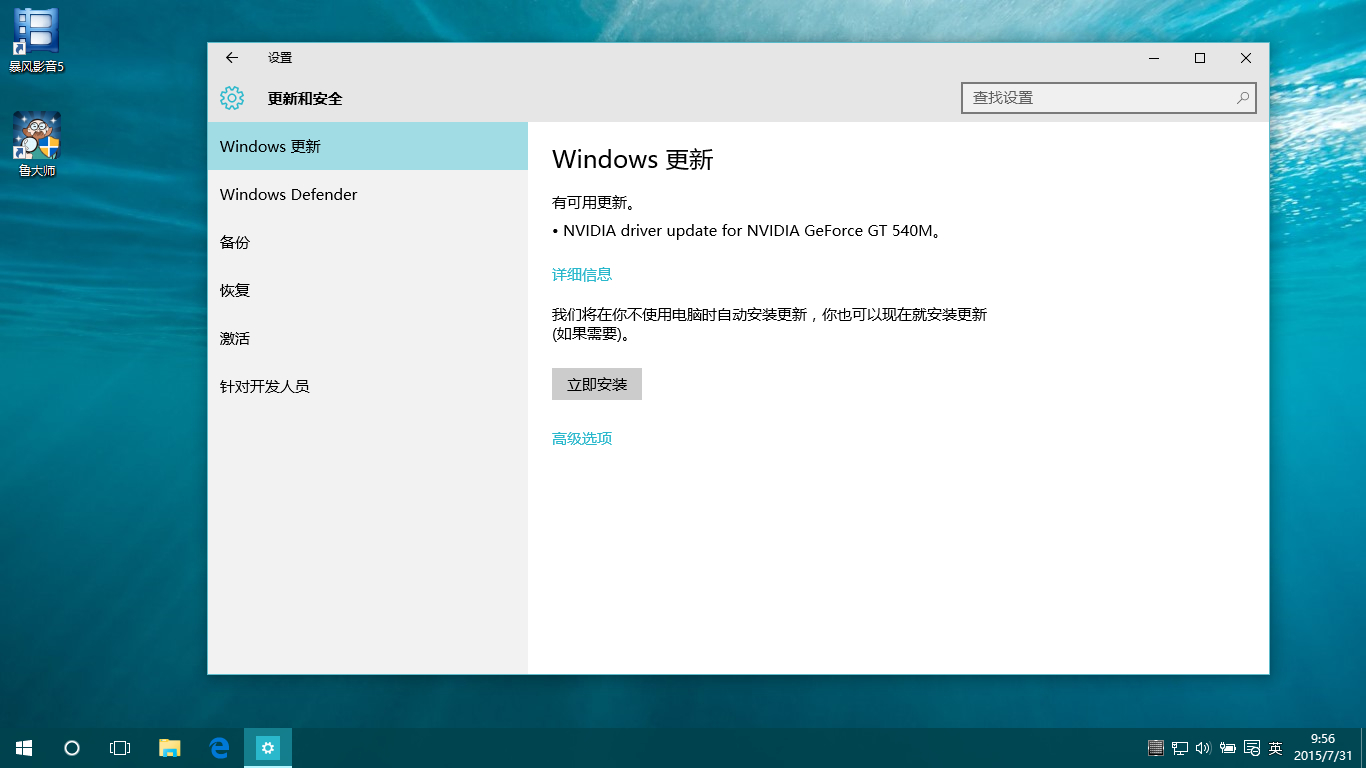Click the 立即安装 button
Screen dimensions: 1366x768
click(597, 384)
